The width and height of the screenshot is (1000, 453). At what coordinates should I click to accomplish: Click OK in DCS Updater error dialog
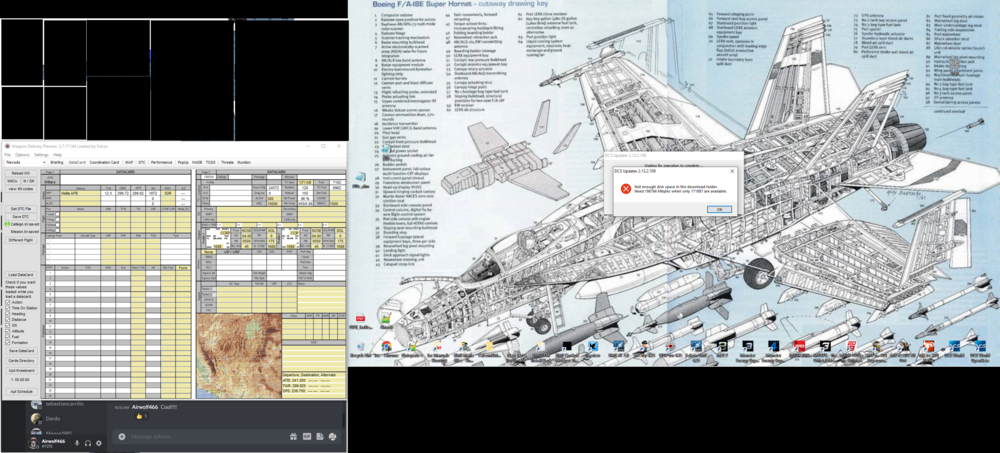pyautogui.click(x=719, y=209)
